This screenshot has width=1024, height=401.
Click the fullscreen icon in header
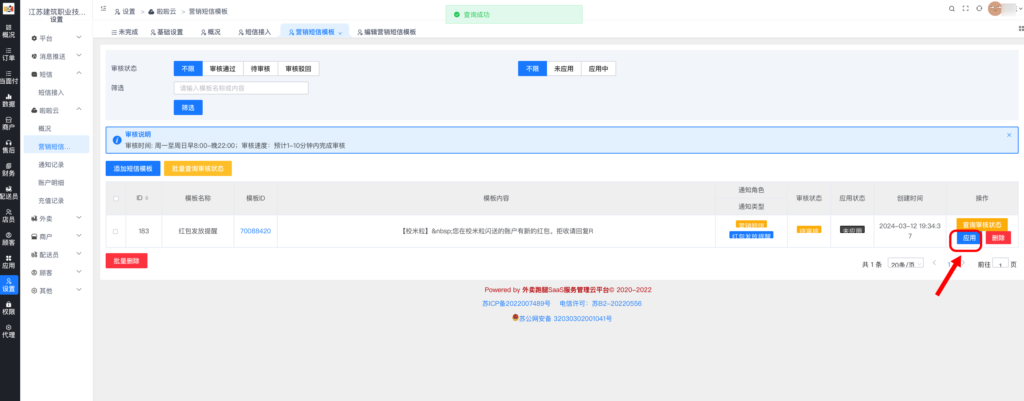pyautogui.click(x=965, y=8)
